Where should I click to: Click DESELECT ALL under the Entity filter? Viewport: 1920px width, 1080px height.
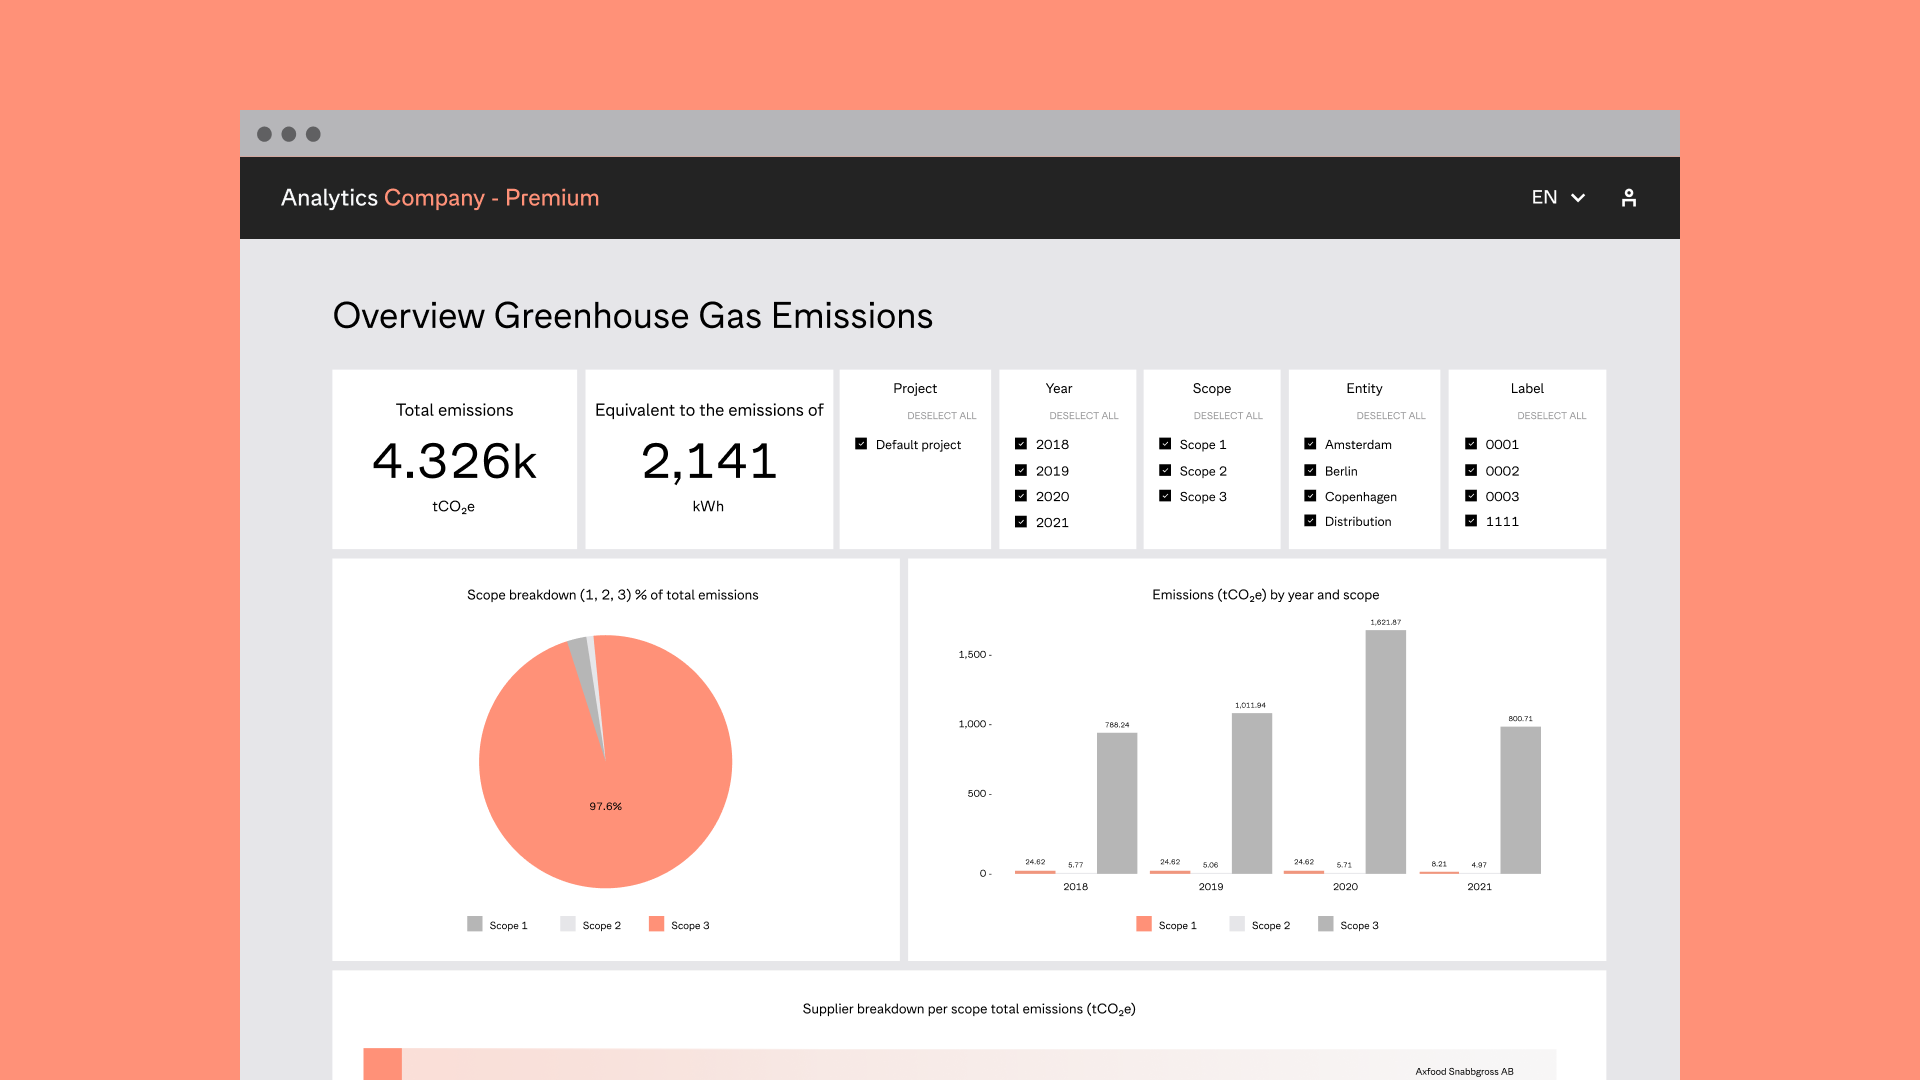click(x=1390, y=415)
